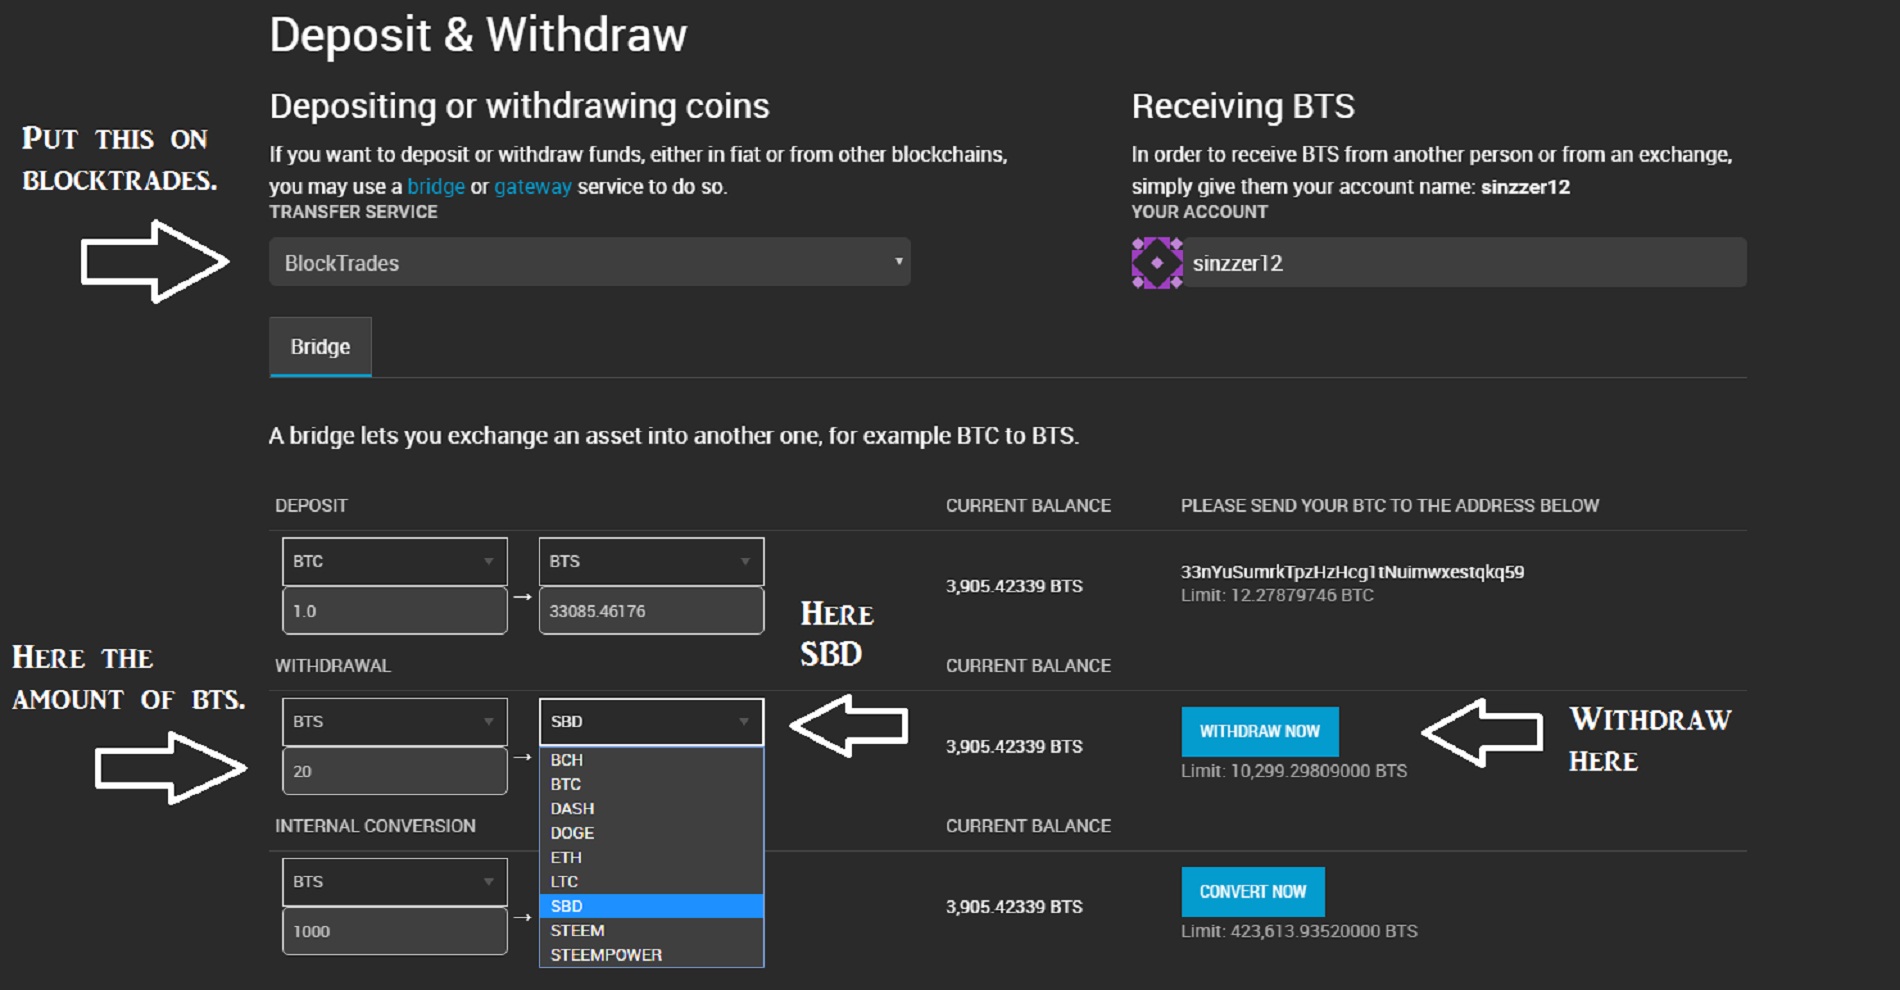Click withdrawal limit 10,299.29809000 BTS text
1900x990 pixels.
[1294, 771]
